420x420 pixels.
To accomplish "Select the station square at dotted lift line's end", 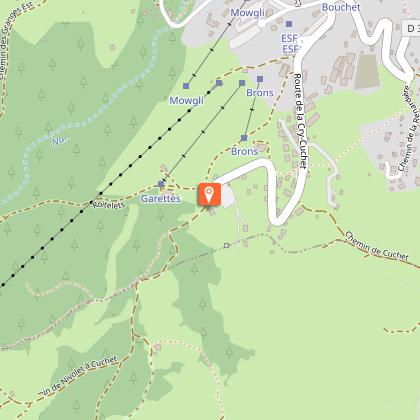I will (219, 83).
